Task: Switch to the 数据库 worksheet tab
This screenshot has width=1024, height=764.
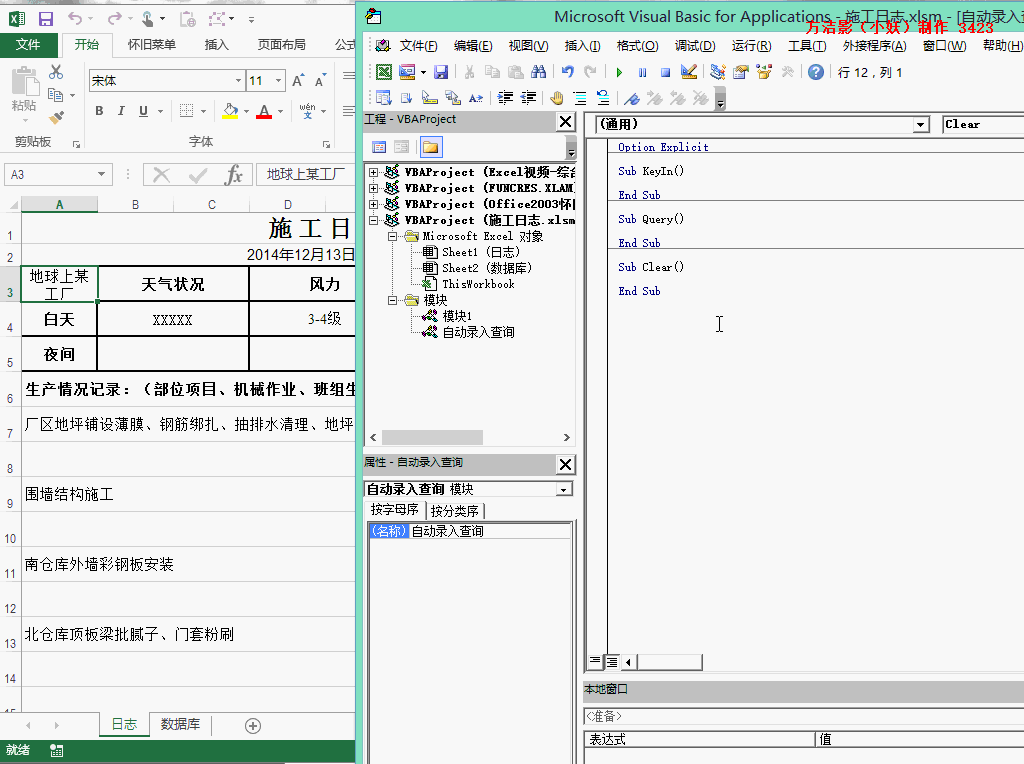Action: tap(180, 724)
